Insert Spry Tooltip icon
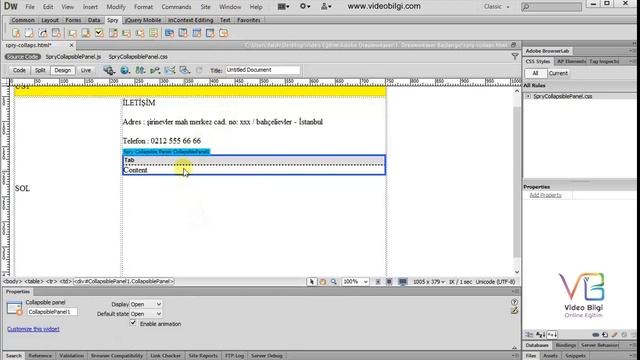The height and width of the screenshot is (360, 640). [x=224, y=33]
